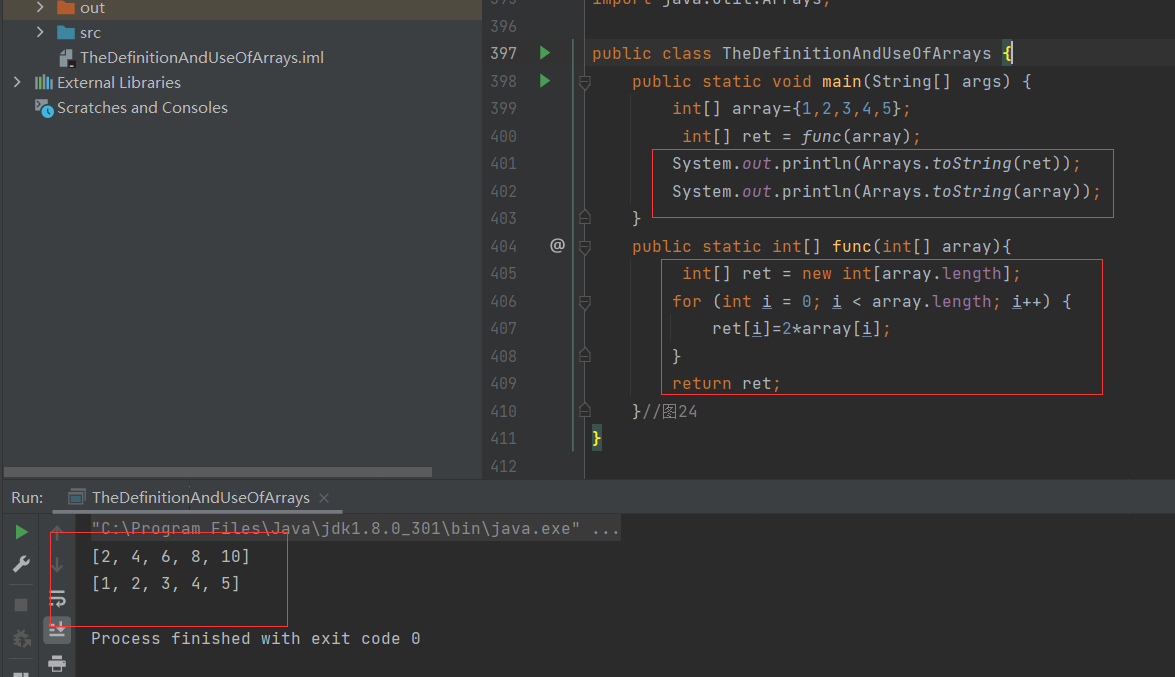
Task: Select External Libraries in project tree
Action: (x=118, y=82)
